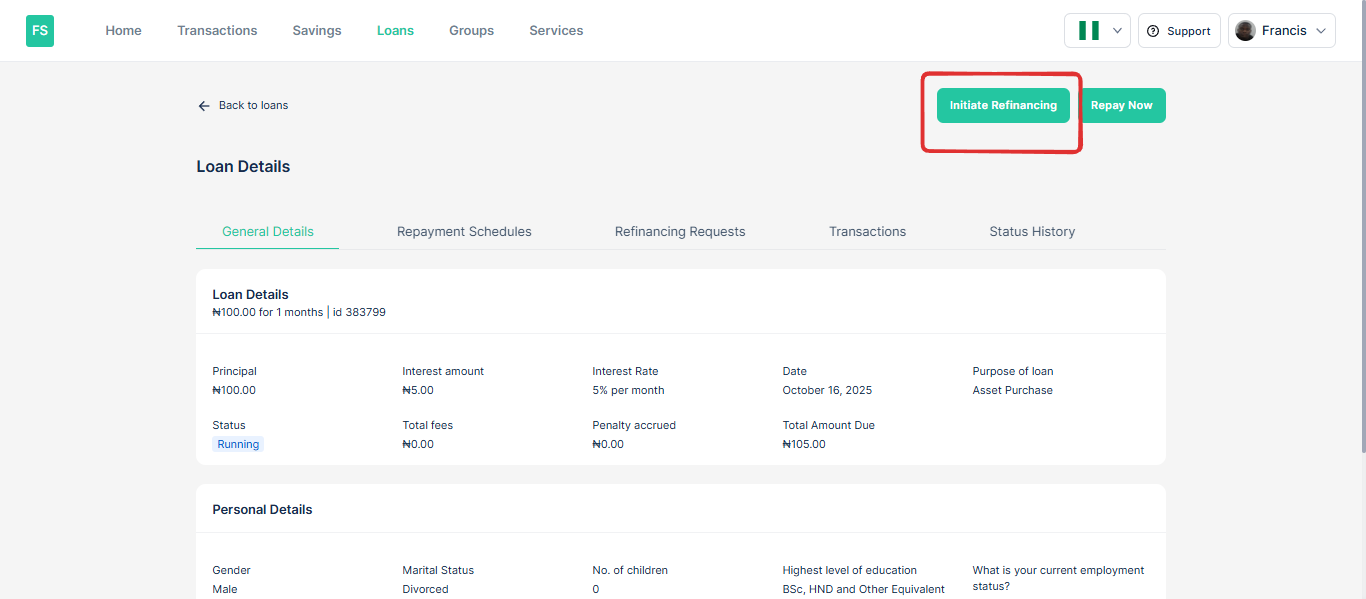Switch to the Repayment Schedules tab
The width and height of the screenshot is (1366, 599).
click(464, 232)
